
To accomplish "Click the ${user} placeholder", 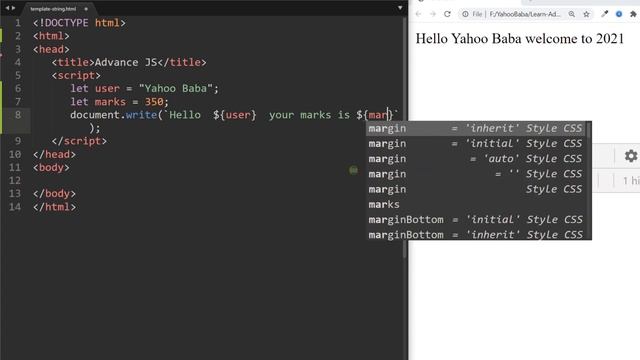I will click(x=235, y=115).
